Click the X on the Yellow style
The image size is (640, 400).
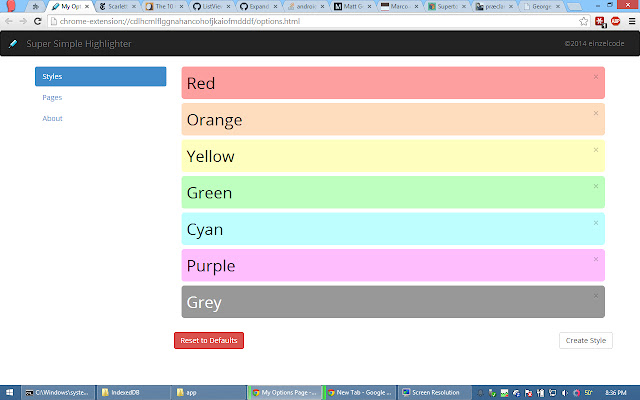click(595, 150)
